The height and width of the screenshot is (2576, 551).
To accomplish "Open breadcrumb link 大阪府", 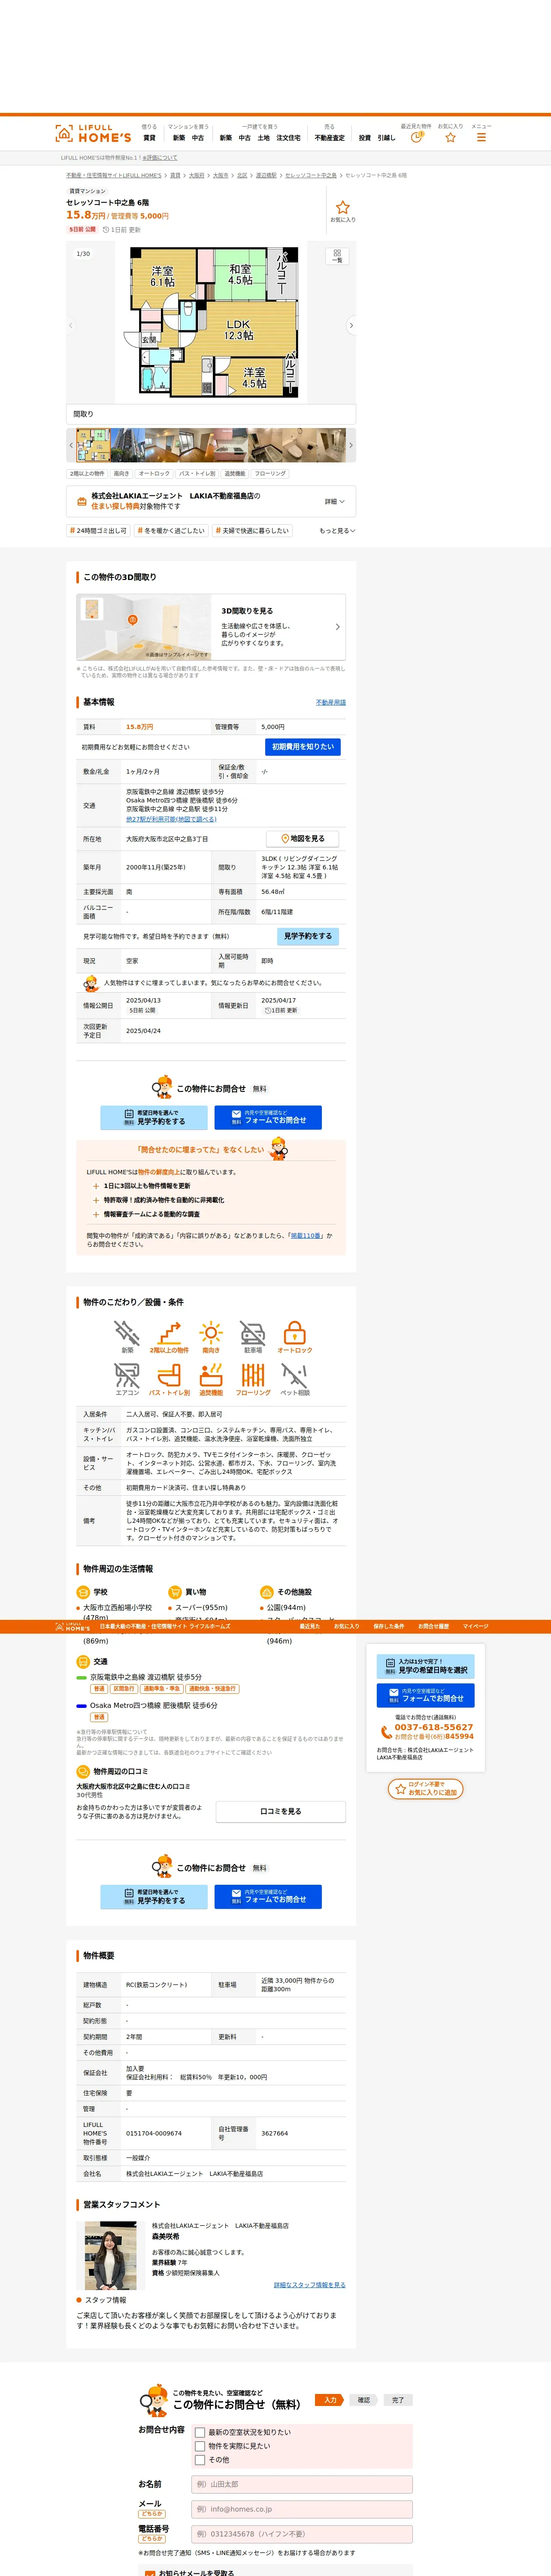I will [x=197, y=176].
